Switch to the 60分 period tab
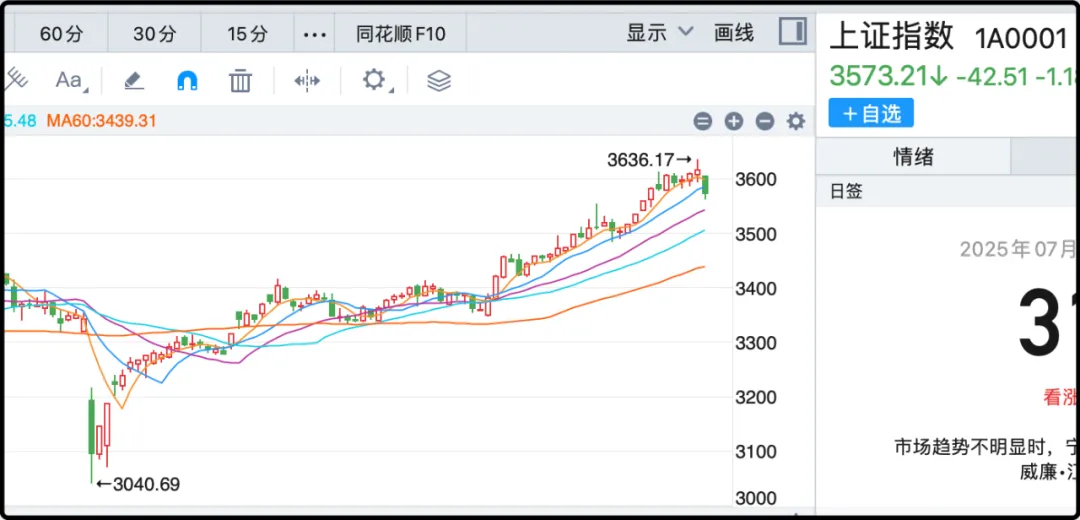Screen dimensions: 1080x520 (x=62, y=34)
